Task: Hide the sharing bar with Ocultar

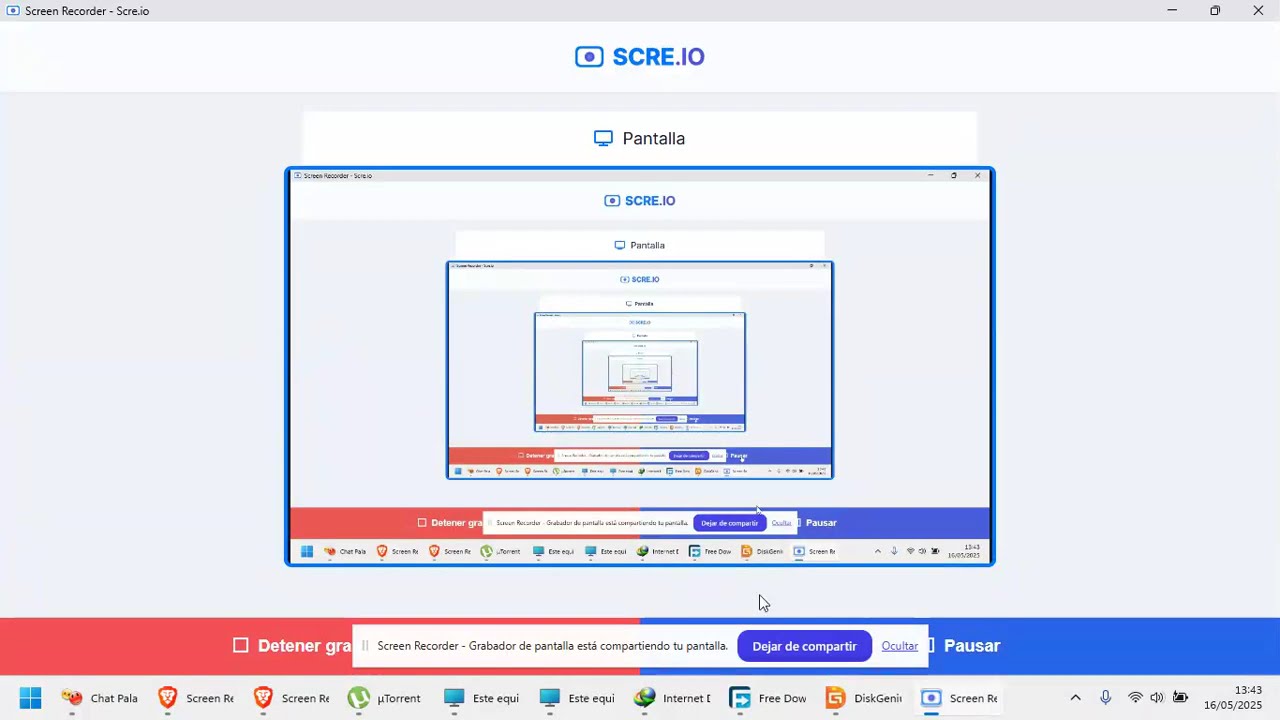Action: tap(899, 646)
